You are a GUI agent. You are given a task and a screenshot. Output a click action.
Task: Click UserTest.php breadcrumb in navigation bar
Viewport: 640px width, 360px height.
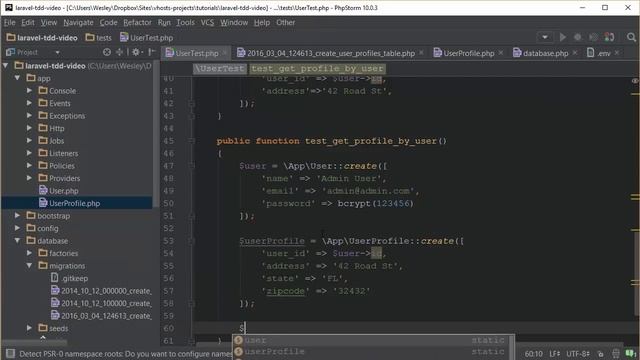tap(147, 38)
